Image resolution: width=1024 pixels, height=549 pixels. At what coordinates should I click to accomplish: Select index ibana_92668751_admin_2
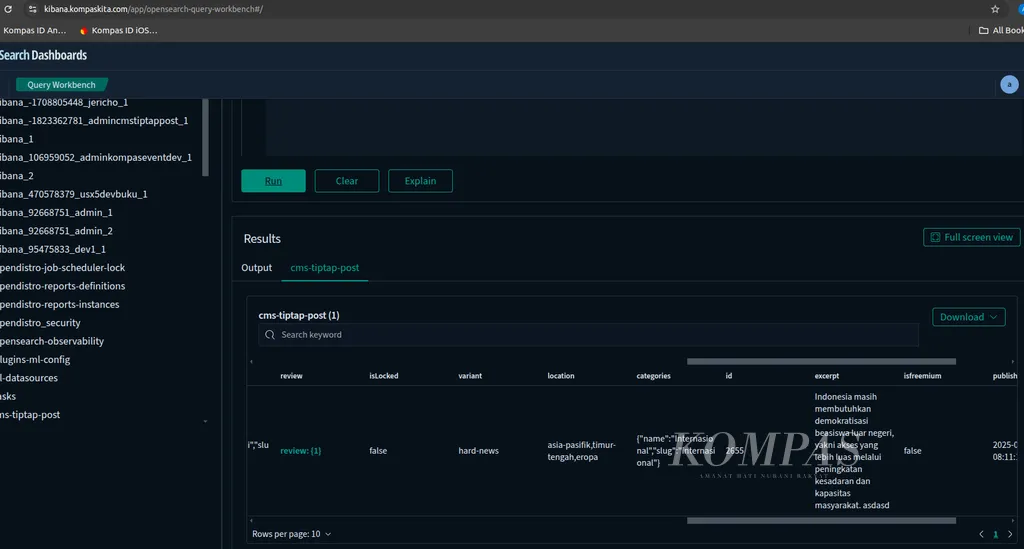pyautogui.click(x=56, y=230)
